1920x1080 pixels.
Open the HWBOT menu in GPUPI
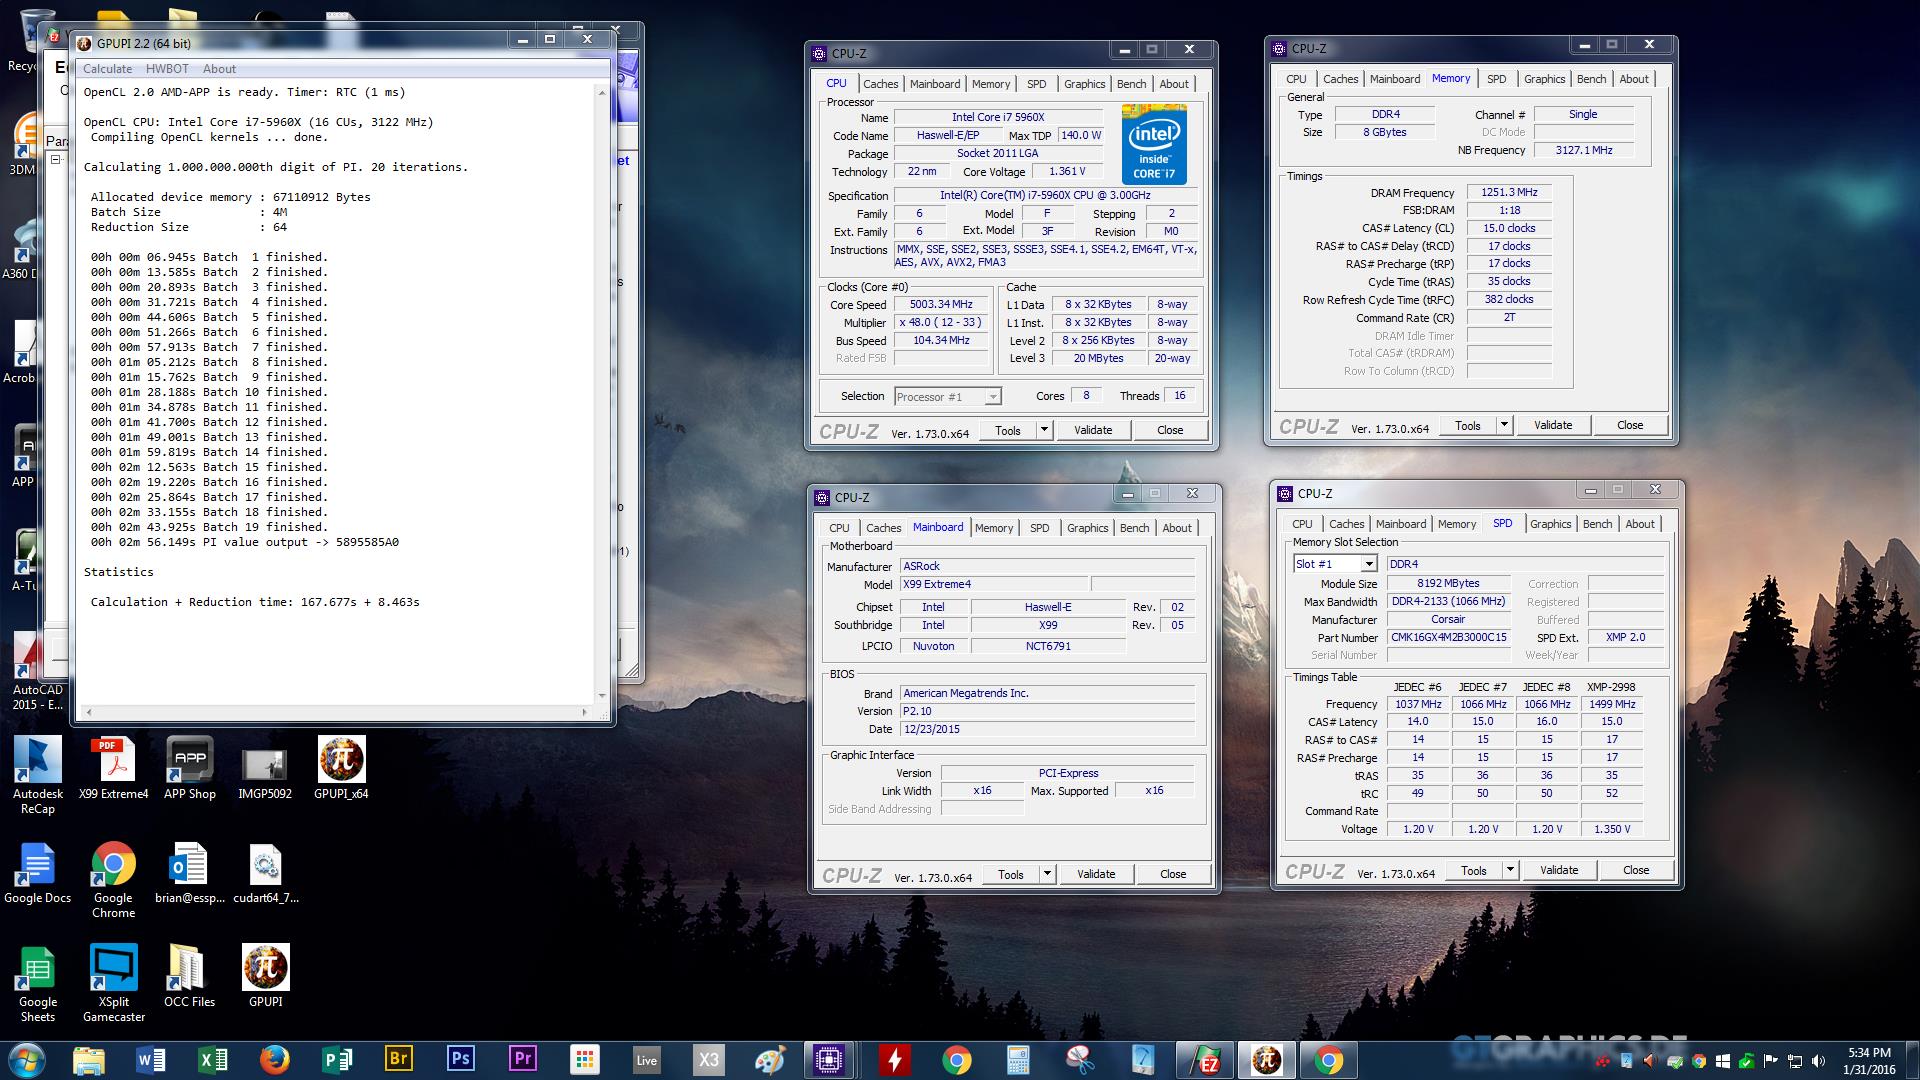tap(167, 69)
